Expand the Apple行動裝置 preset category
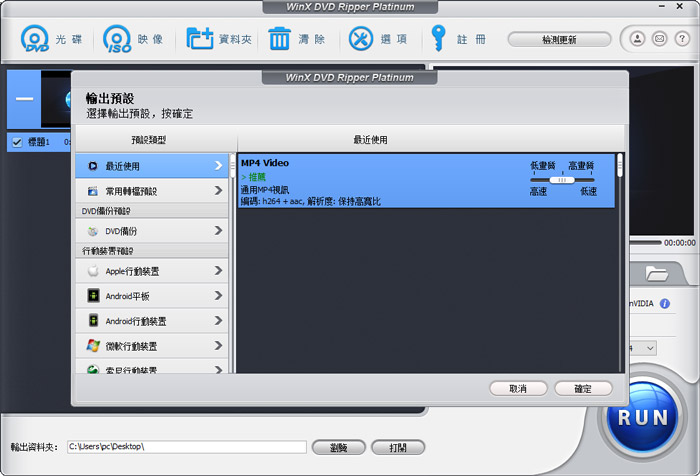The width and height of the screenshot is (700, 476). click(x=218, y=271)
